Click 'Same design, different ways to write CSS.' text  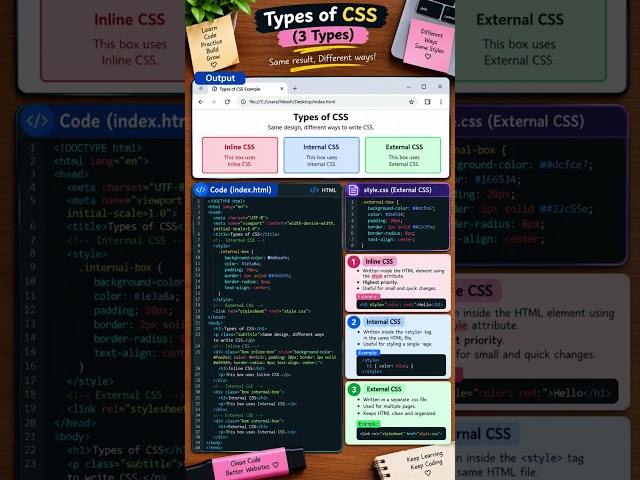[321, 127]
